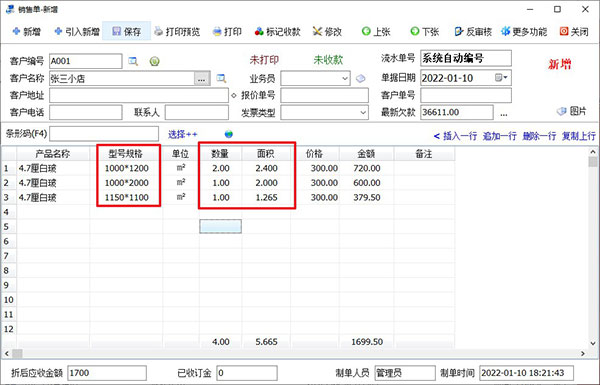Click 标记收款 in the toolbar
Screen dimensions: 600x385
click(x=278, y=31)
